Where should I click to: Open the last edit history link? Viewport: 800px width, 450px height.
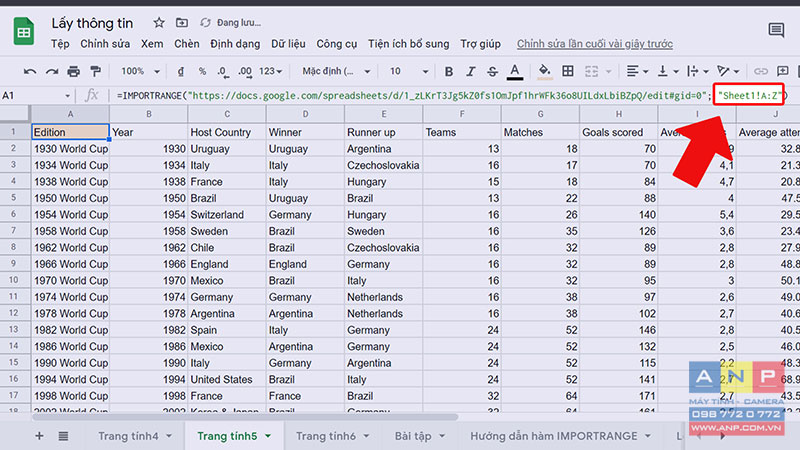point(595,44)
